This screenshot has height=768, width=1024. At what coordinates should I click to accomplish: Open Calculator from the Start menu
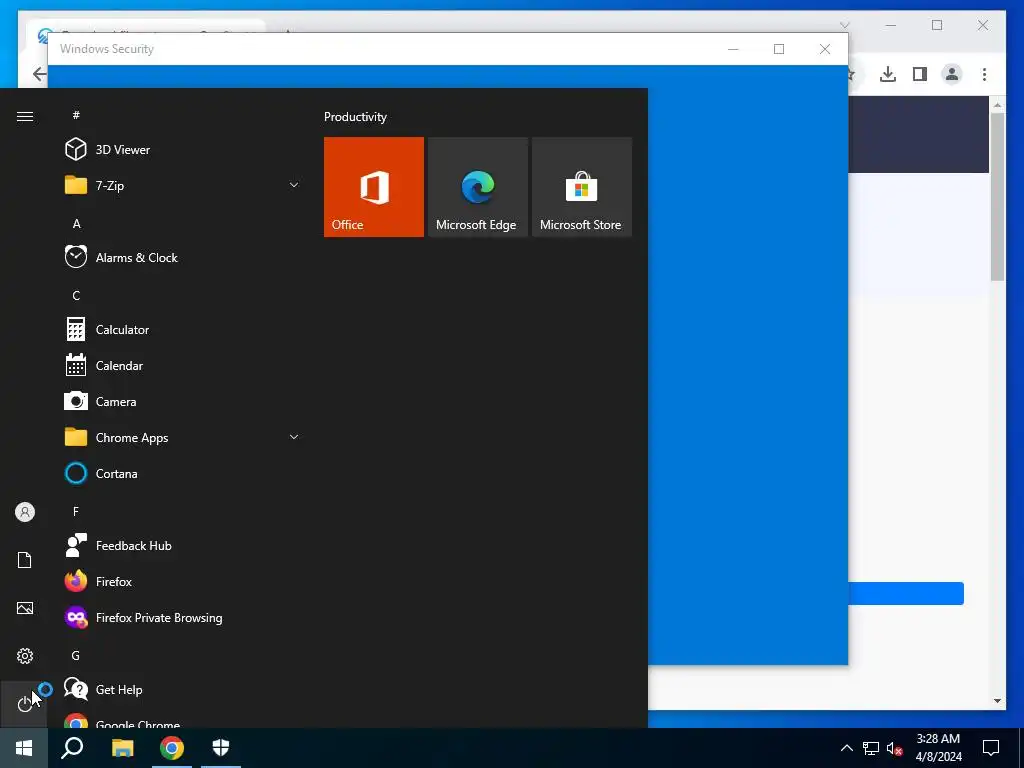point(180,329)
